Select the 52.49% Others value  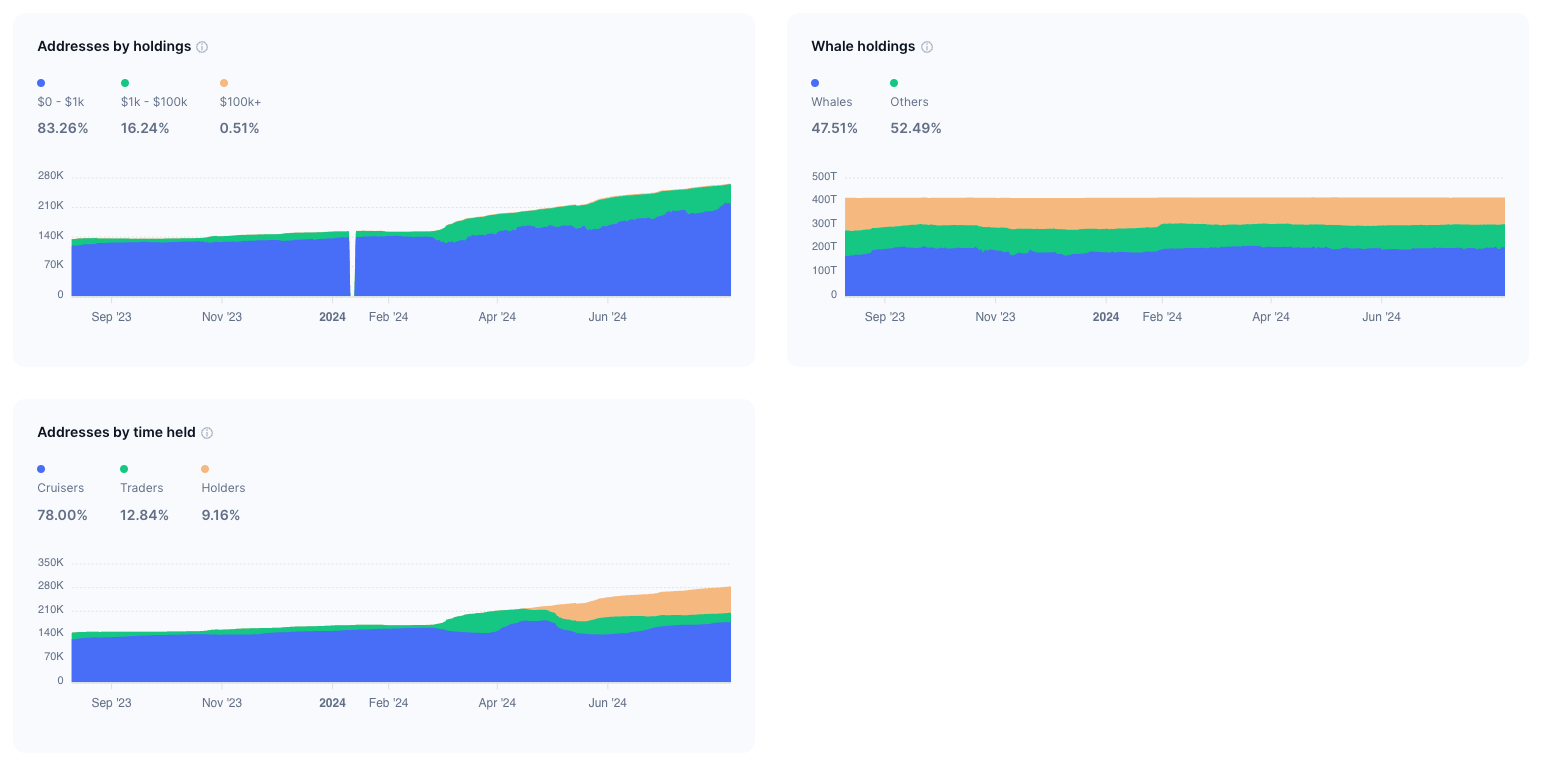coord(916,128)
